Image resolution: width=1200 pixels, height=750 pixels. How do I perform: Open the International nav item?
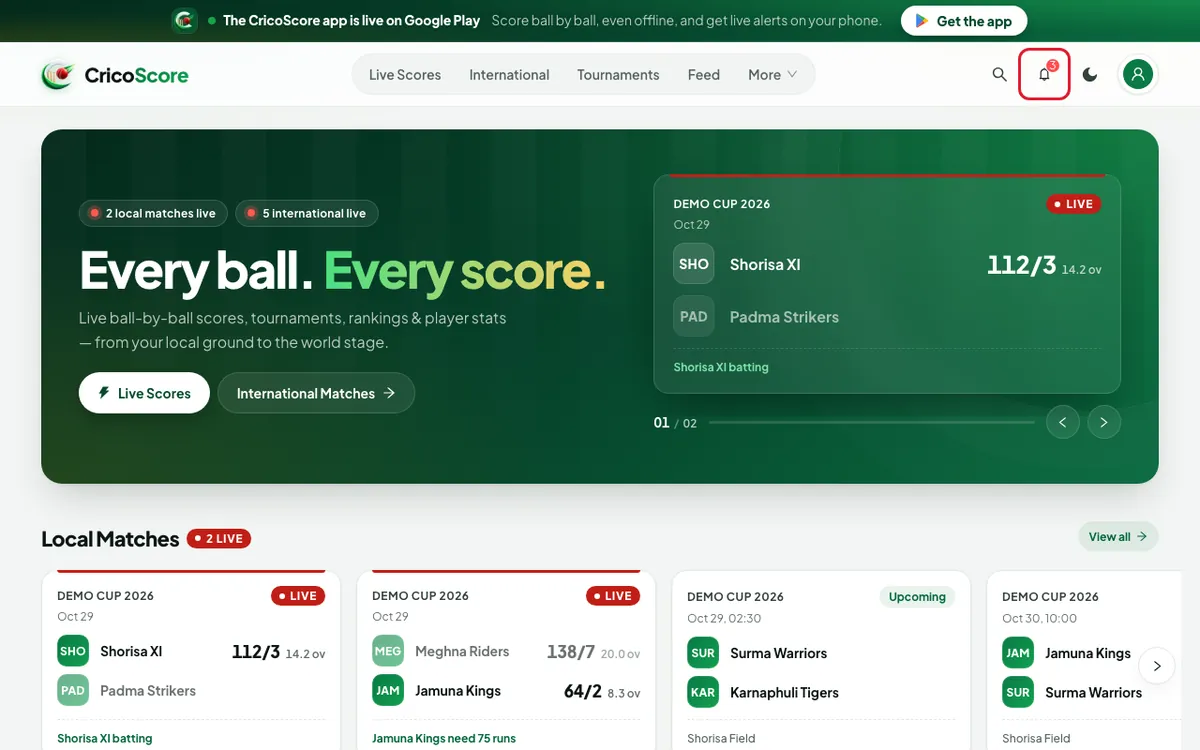(509, 75)
